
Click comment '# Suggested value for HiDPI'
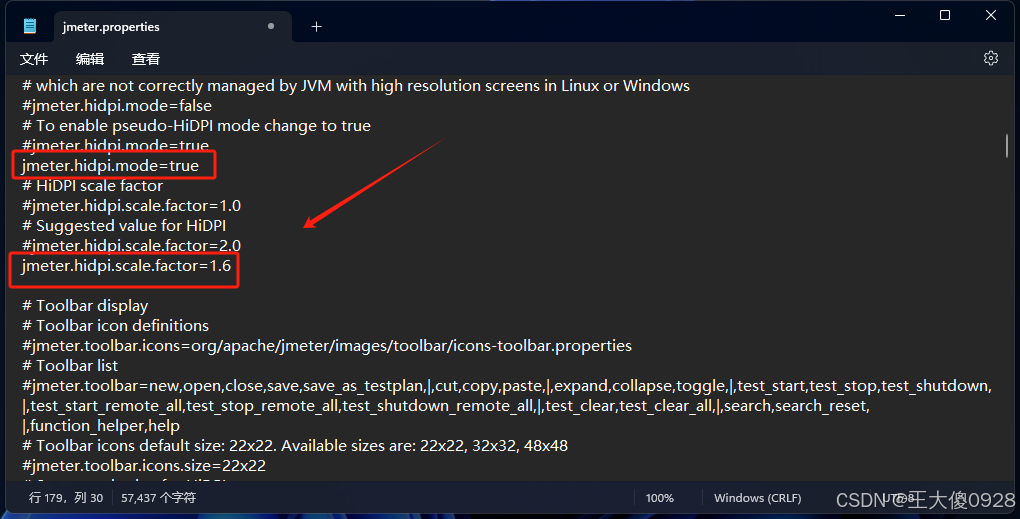pyautogui.click(x=124, y=226)
